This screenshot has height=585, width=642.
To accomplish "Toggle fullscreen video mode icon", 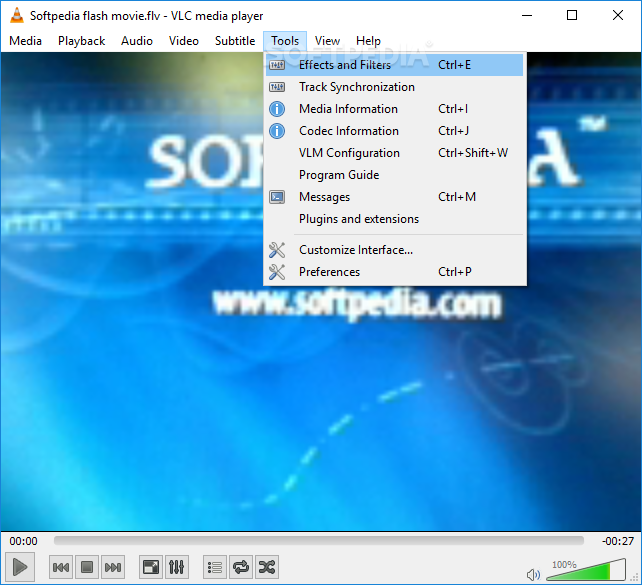I will tap(151, 567).
